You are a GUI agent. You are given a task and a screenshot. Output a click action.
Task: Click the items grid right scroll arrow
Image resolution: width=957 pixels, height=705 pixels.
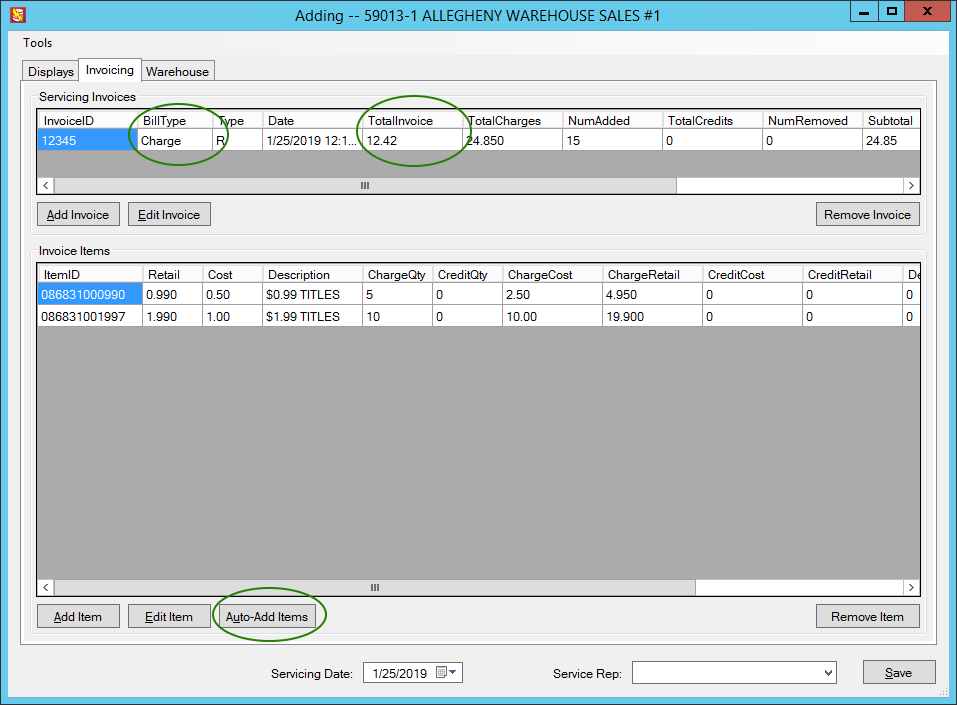[911, 587]
